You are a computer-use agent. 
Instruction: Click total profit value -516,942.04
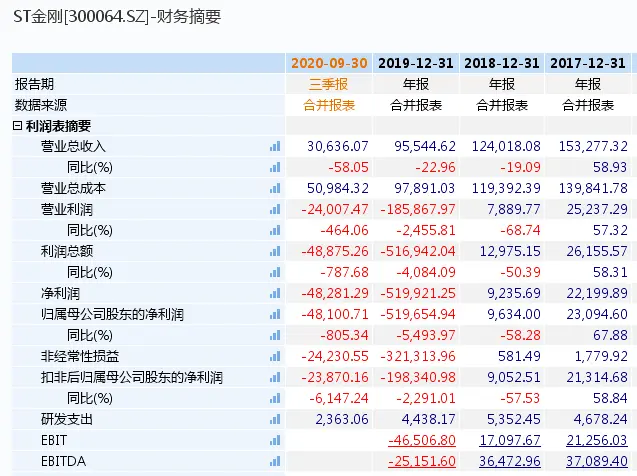[418, 251]
